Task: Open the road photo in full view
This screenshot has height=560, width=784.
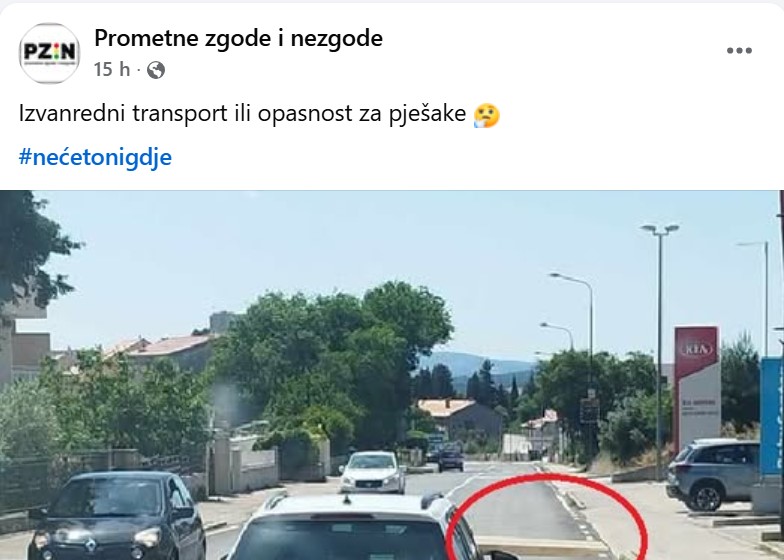Action: tap(392, 375)
